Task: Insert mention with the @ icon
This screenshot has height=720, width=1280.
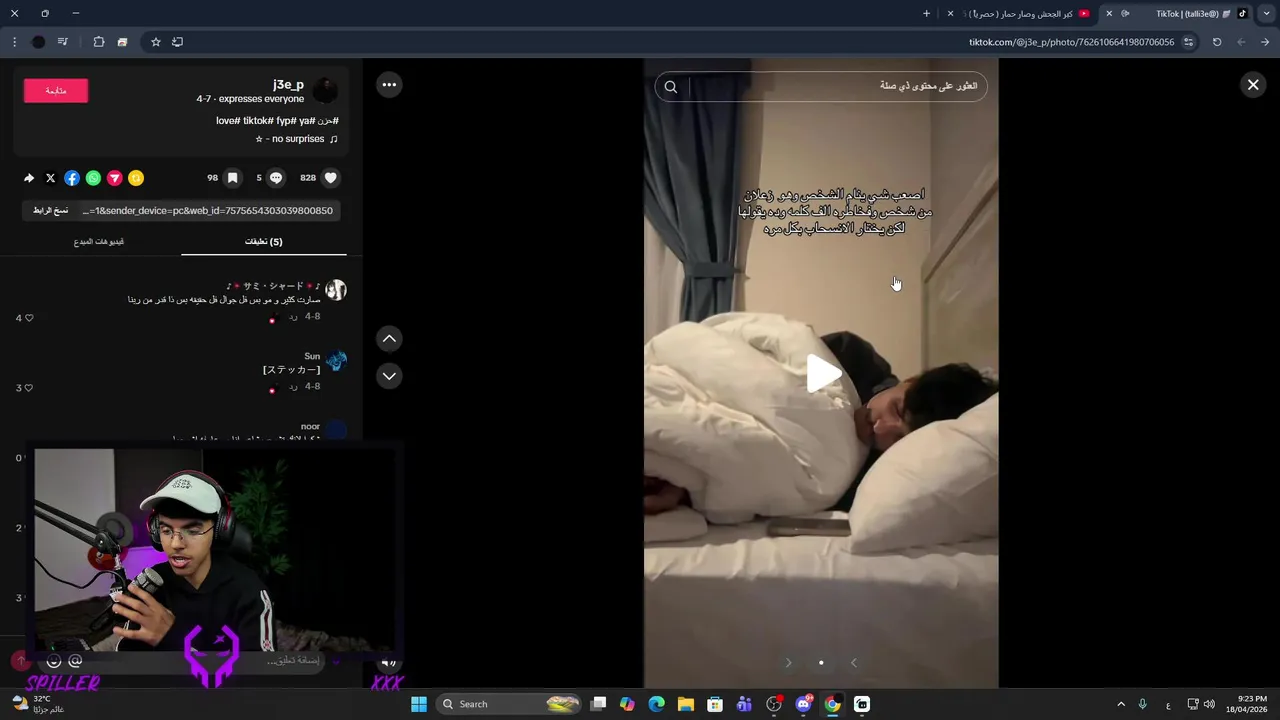Action: point(75,661)
